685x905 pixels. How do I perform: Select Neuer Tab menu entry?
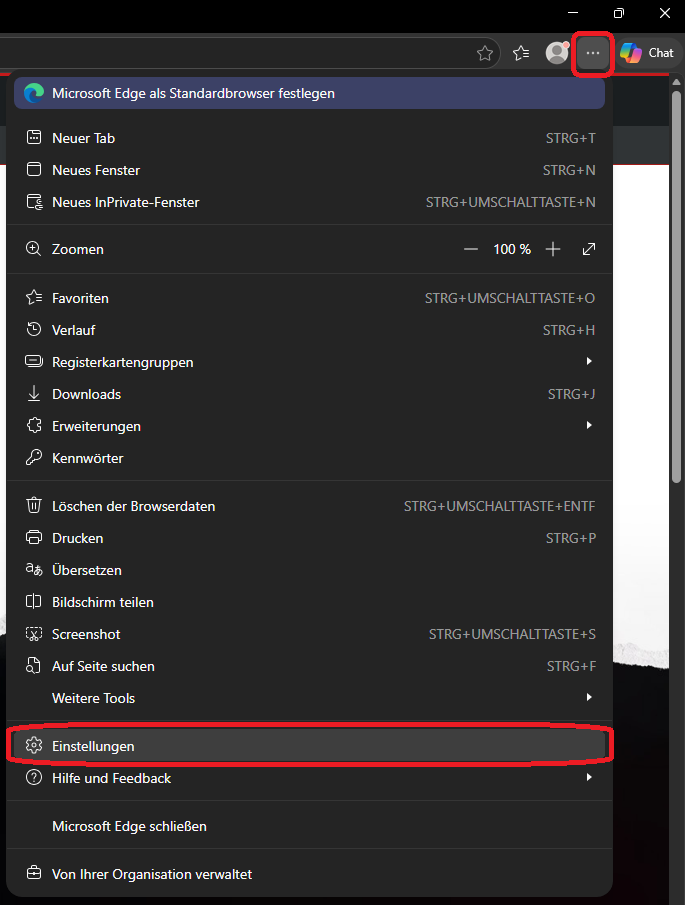tap(309, 138)
